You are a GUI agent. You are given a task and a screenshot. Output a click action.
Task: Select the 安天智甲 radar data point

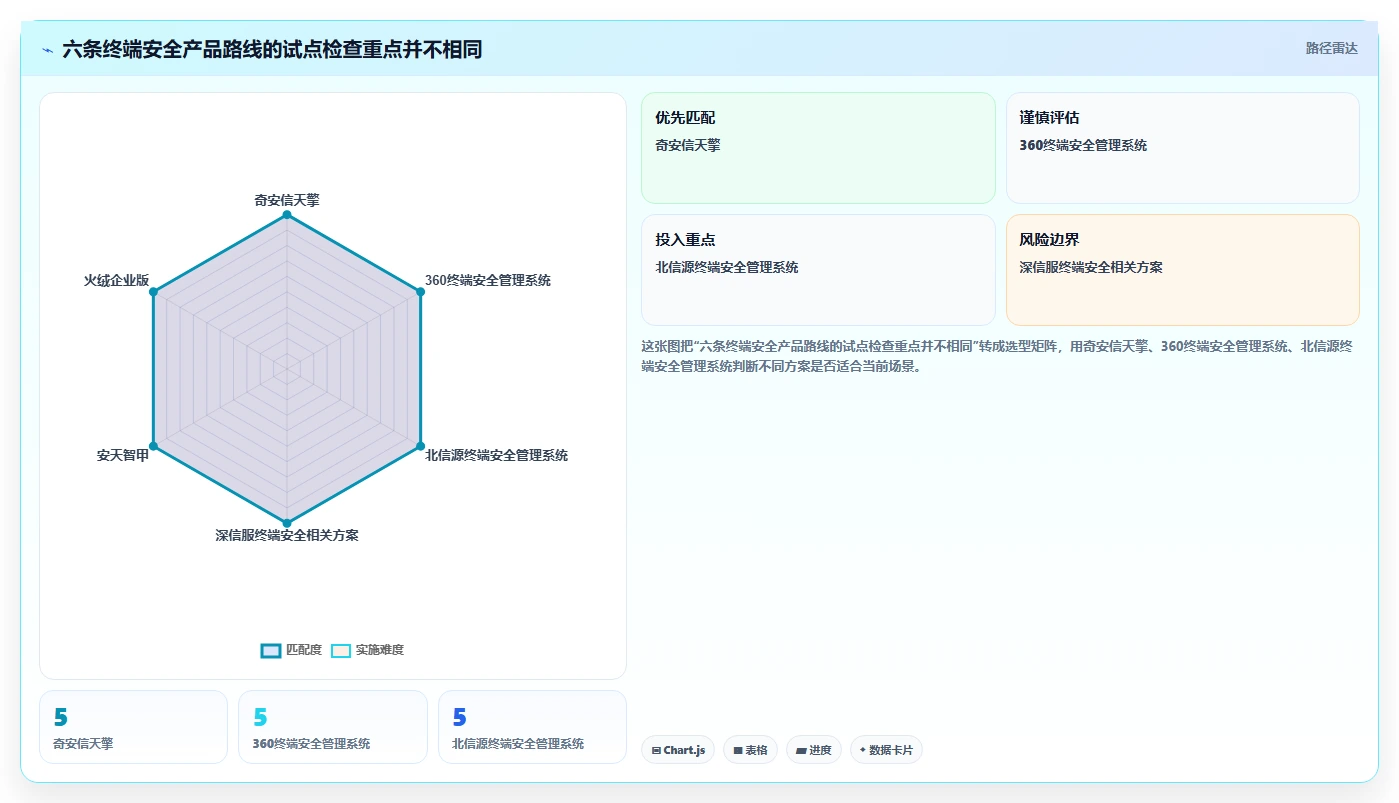point(153,446)
